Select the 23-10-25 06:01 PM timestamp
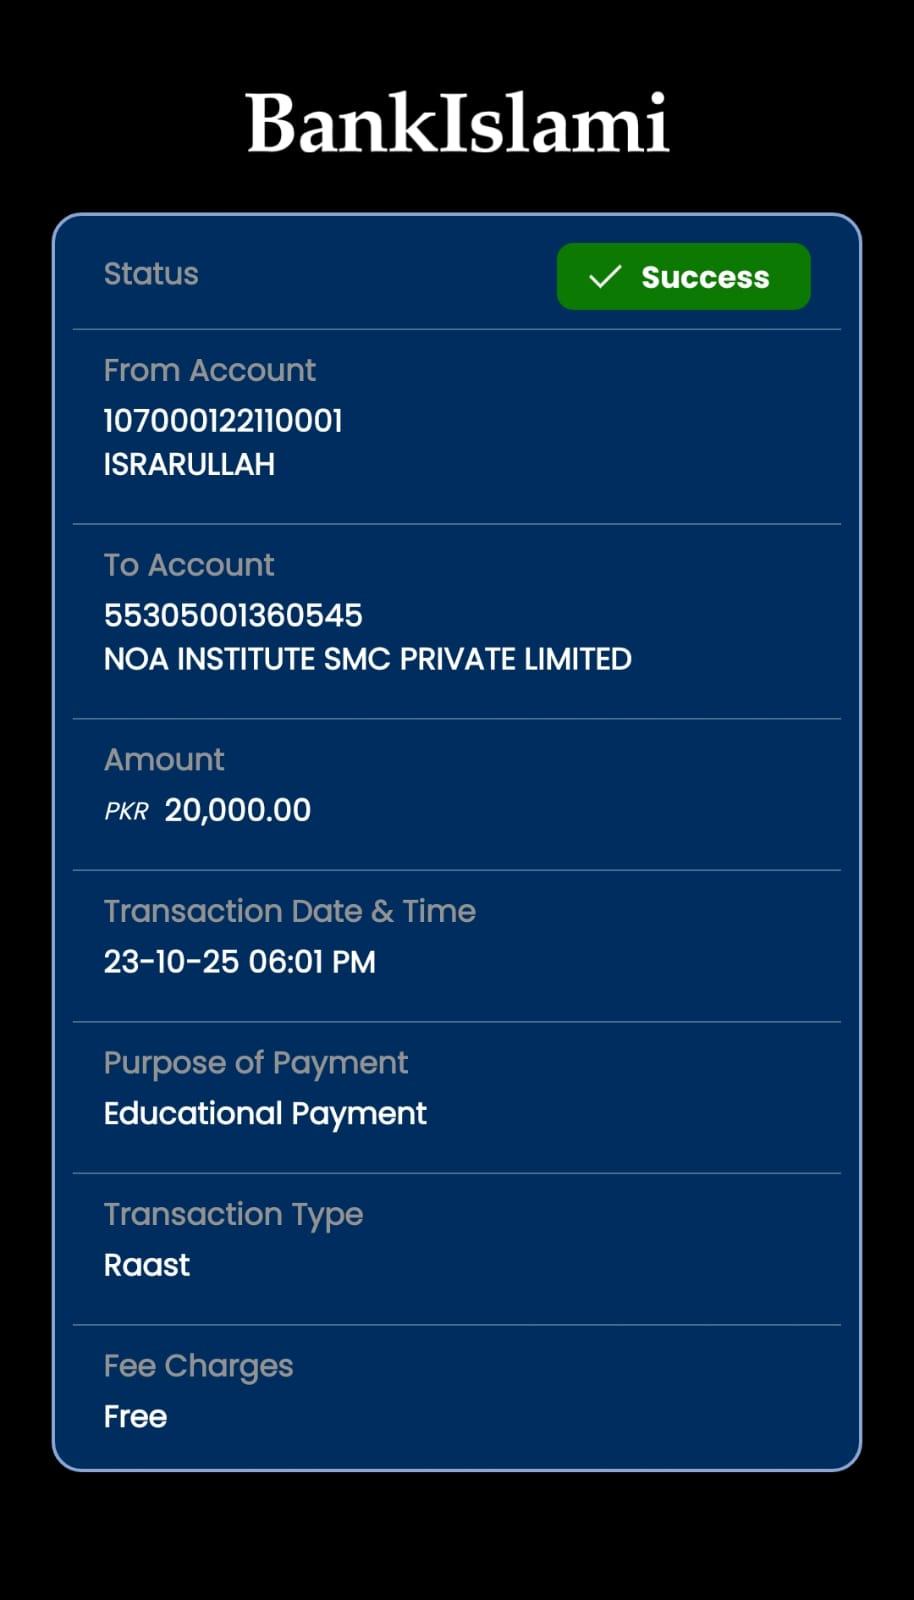The width and height of the screenshot is (914, 1600). pos(239,962)
